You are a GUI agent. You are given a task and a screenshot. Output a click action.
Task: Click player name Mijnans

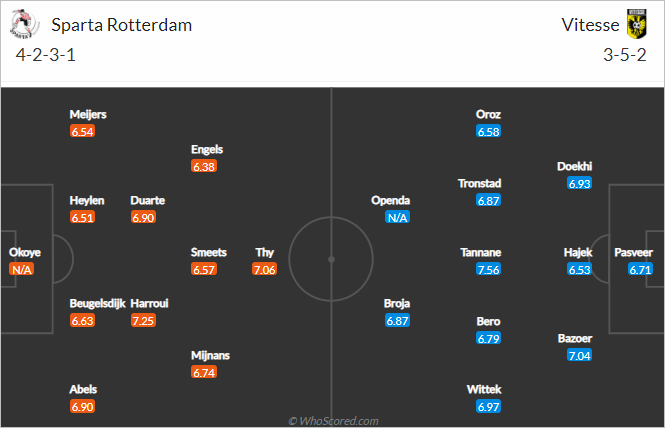[210, 355]
